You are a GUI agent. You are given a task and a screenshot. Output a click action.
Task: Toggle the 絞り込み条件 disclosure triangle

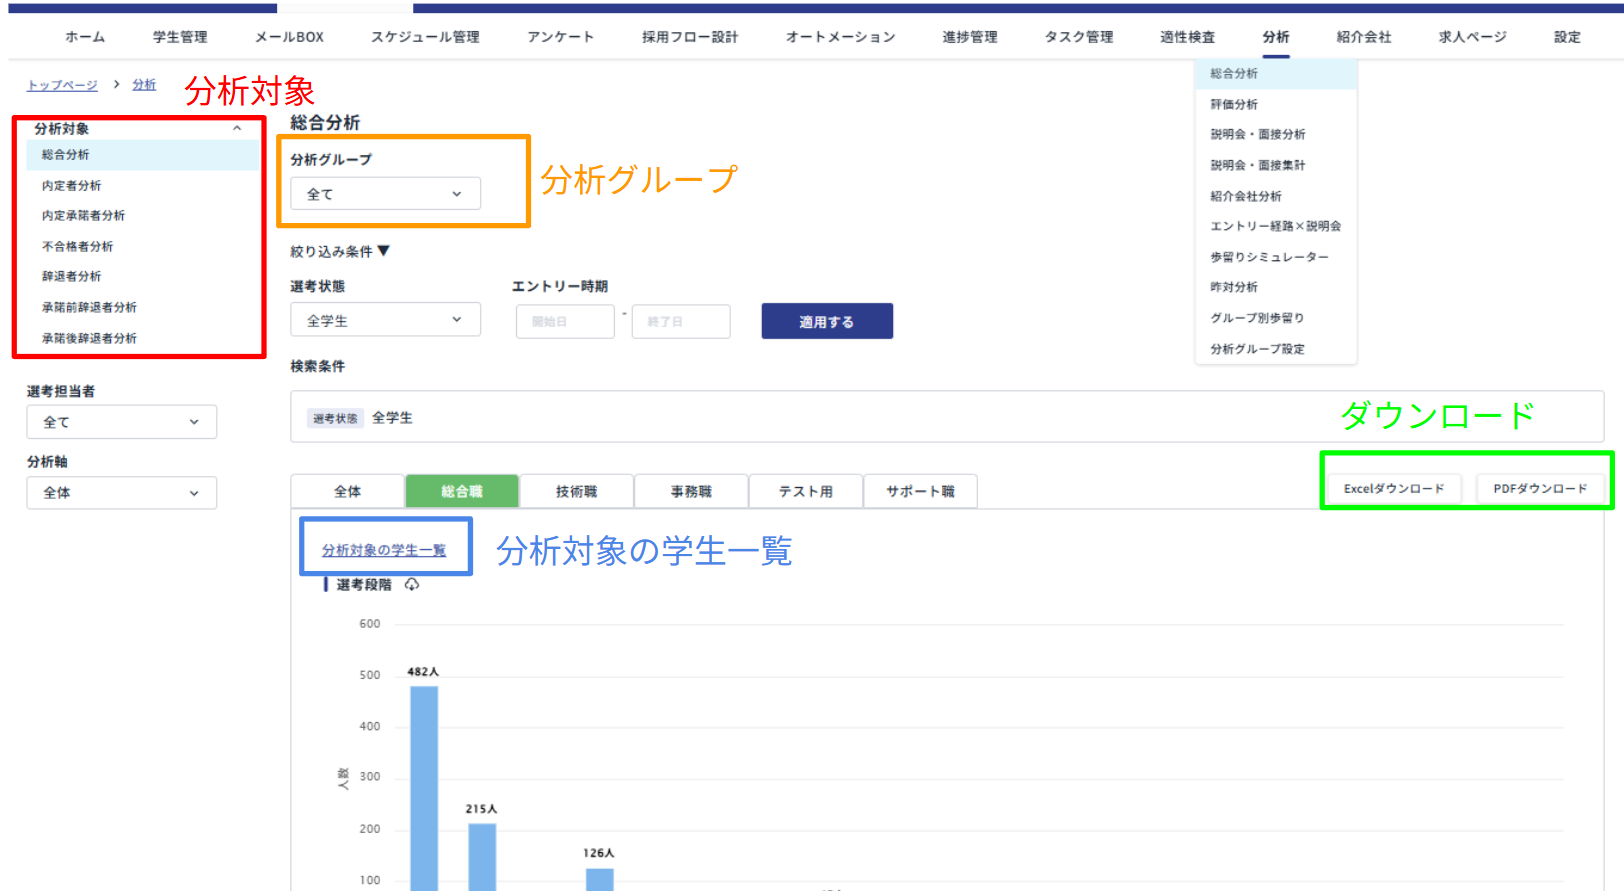click(383, 251)
